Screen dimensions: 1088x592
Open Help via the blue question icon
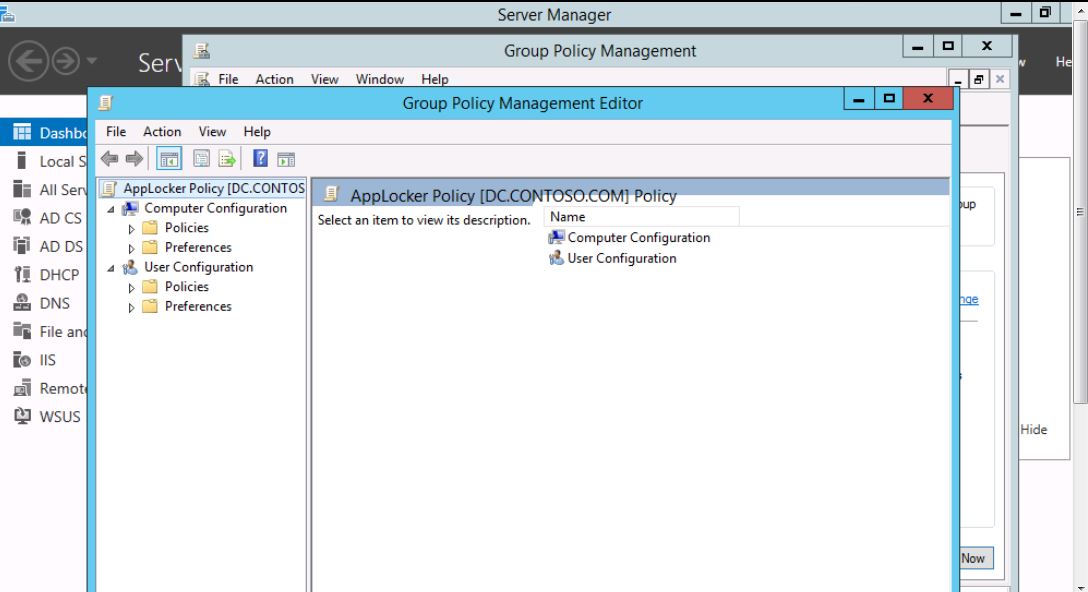[x=260, y=158]
